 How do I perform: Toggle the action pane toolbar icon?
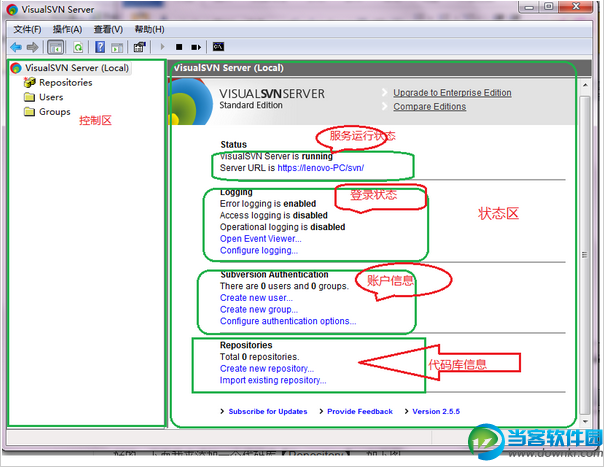coord(117,47)
